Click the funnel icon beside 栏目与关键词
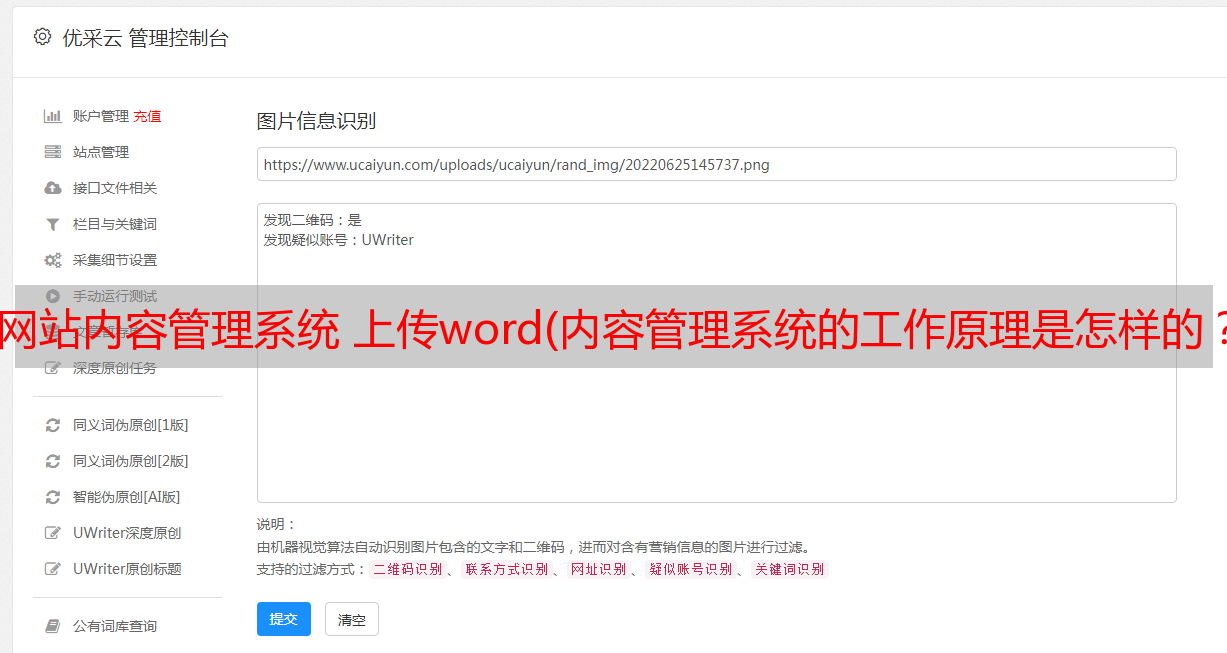This screenshot has height=653, width=1227. point(53,224)
